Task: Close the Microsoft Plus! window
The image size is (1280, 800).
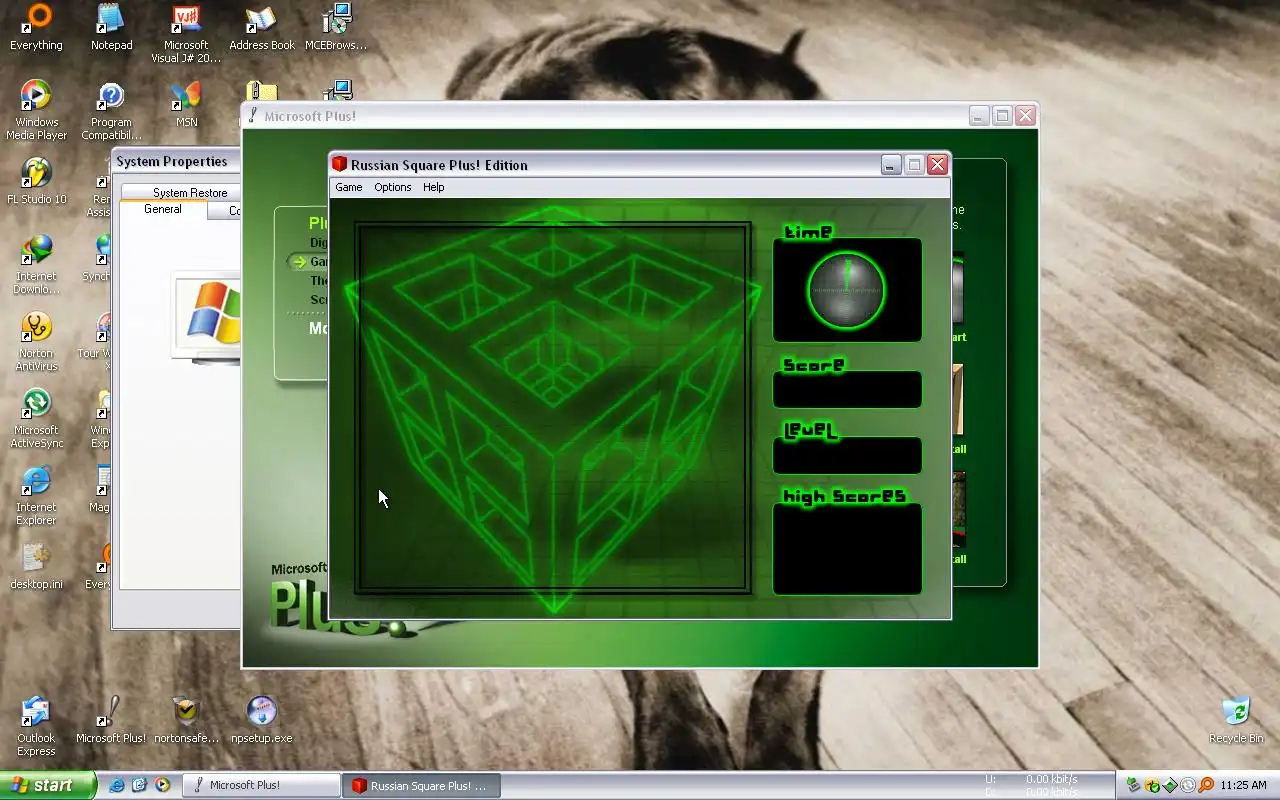Action: 1025,116
